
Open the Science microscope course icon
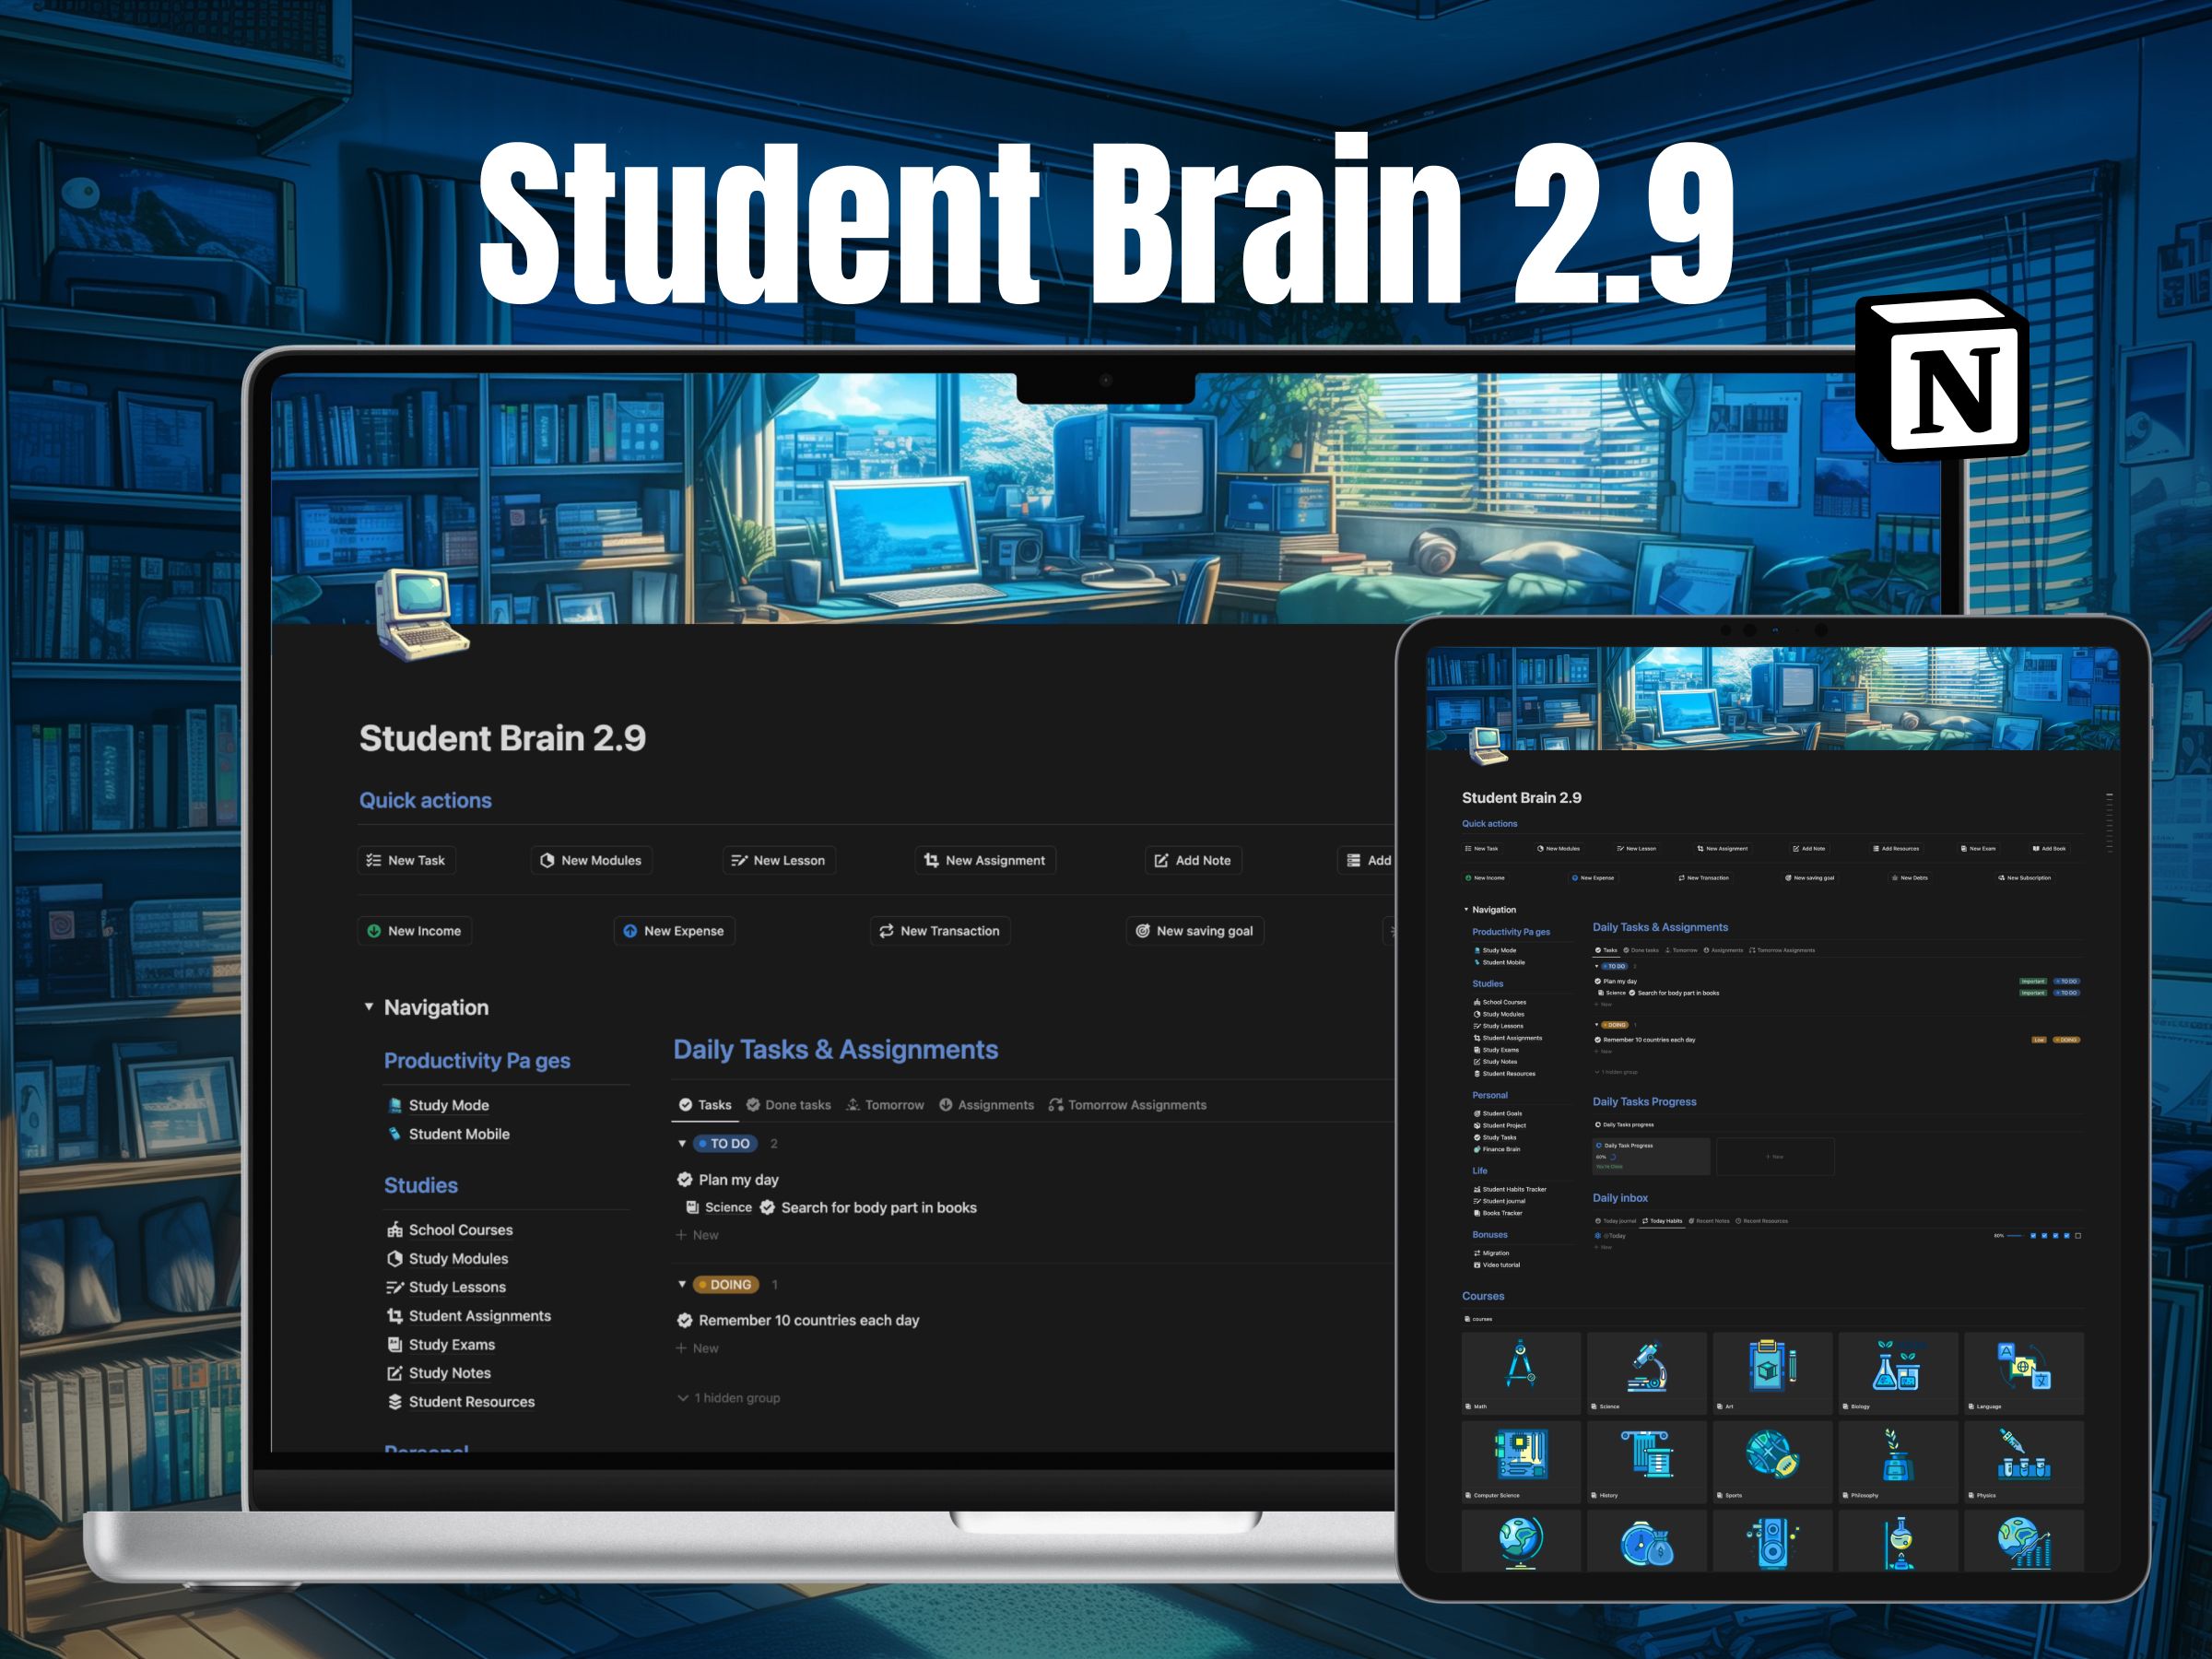point(1646,1366)
